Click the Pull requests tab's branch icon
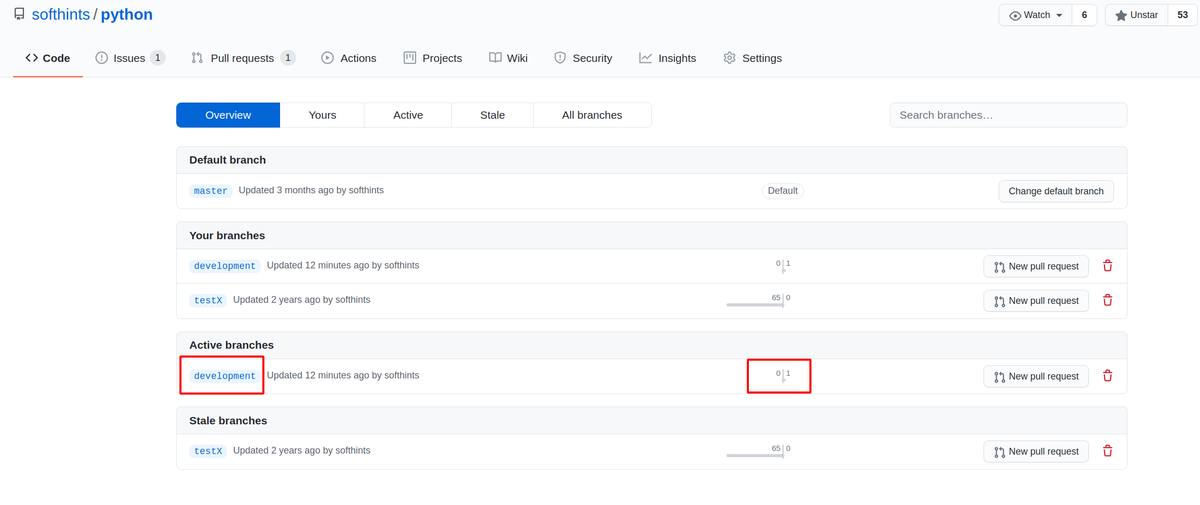This screenshot has width=1200, height=505. (x=197, y=58)
